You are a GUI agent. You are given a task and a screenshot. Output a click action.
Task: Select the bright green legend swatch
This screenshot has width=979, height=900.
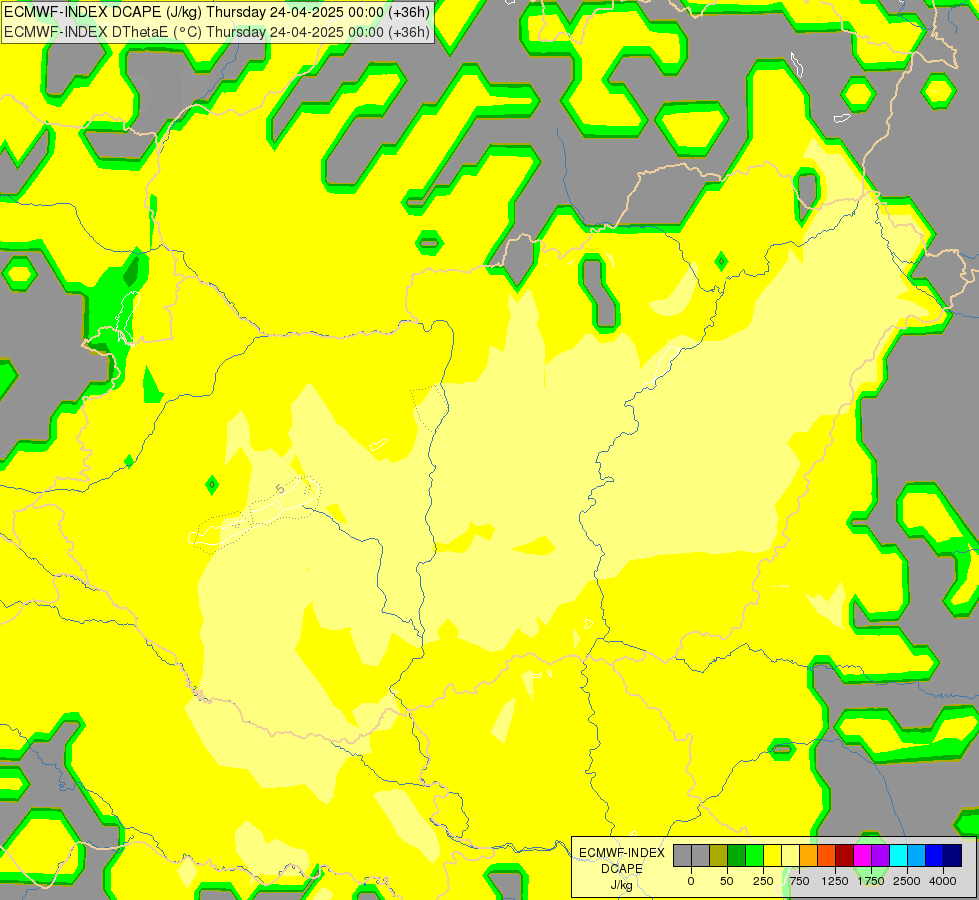point(754,855)
